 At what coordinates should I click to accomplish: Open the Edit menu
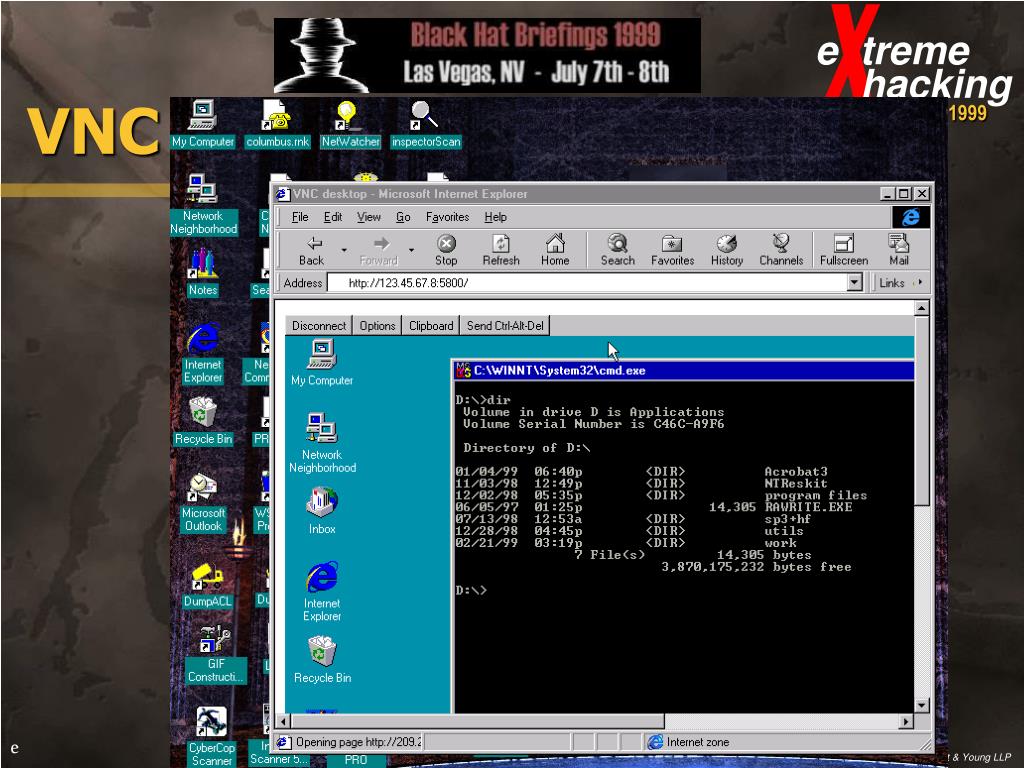(x=332, y=217)
